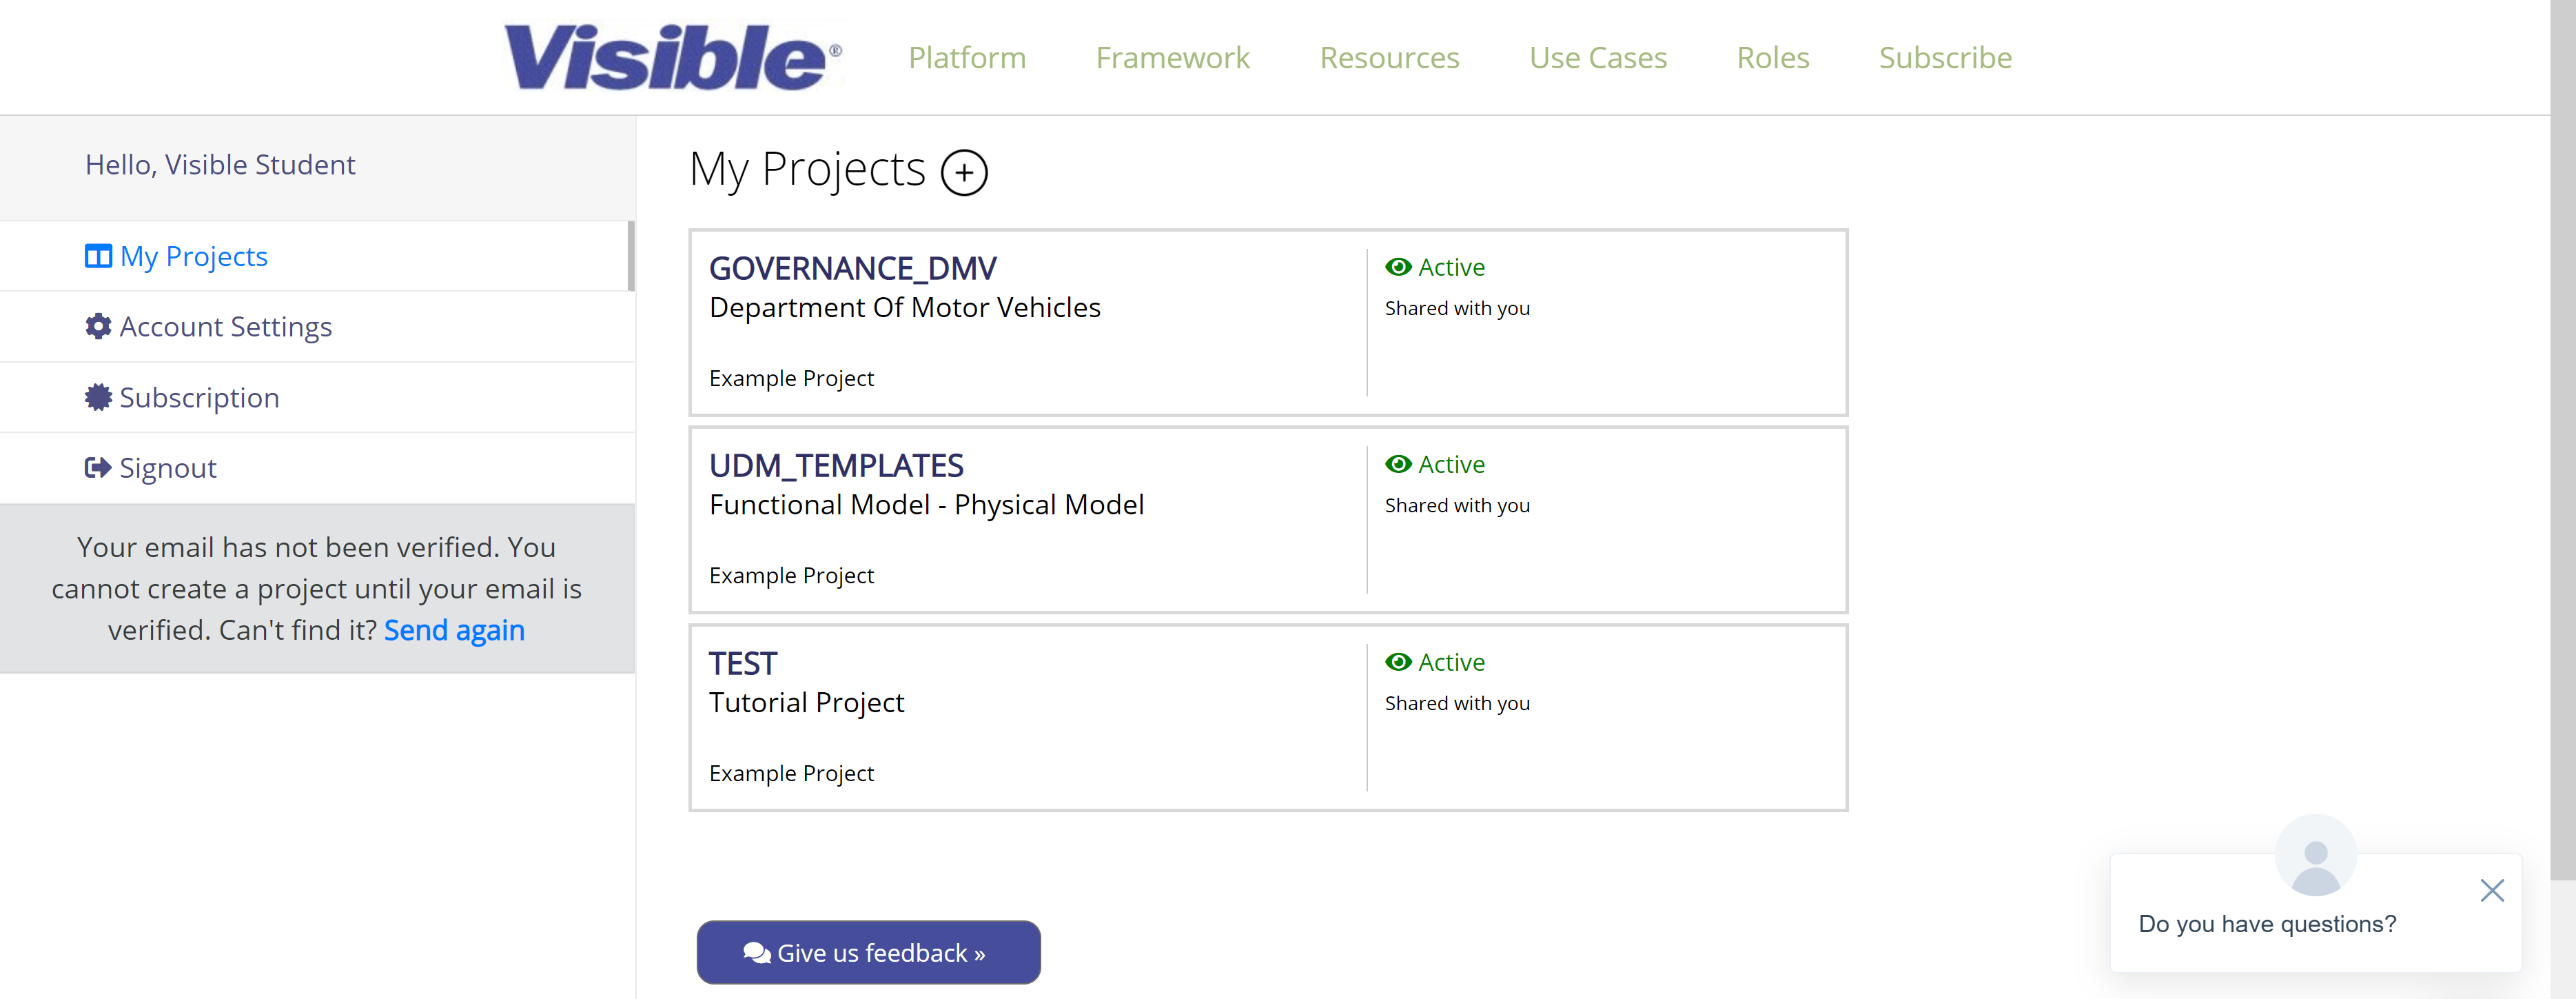Click Tutorial Project description
Image resolution: width=2576 pixels, height=999 pixels.
click(806, 703)
